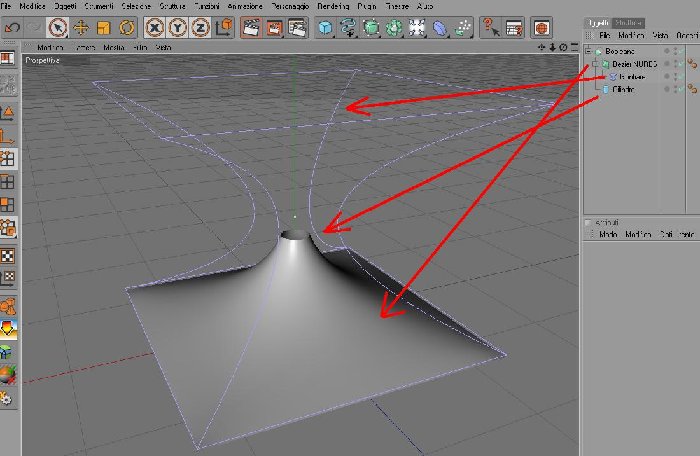Viewport: 700px width, 456px height.
Task: Add a Cube primitive object
Action: [x=325, y=28]
